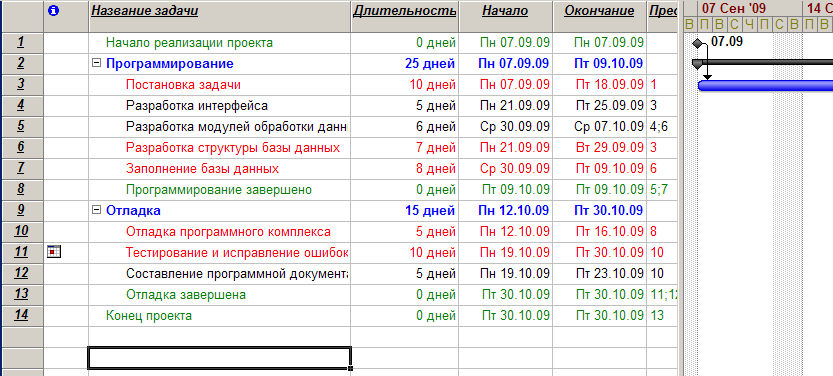Collapse the Программирование summary task
This screenshot has height=376, width=833.
click(96, 63)
